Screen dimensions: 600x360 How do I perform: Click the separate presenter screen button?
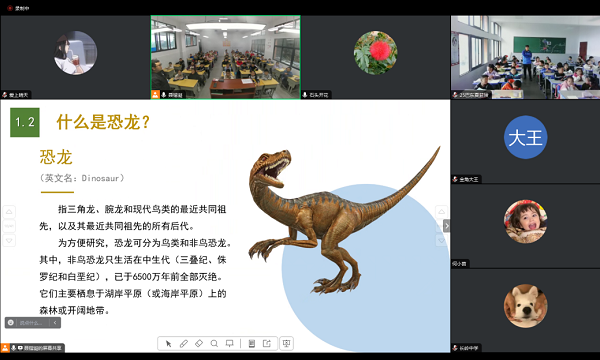[x=286, y=344]
